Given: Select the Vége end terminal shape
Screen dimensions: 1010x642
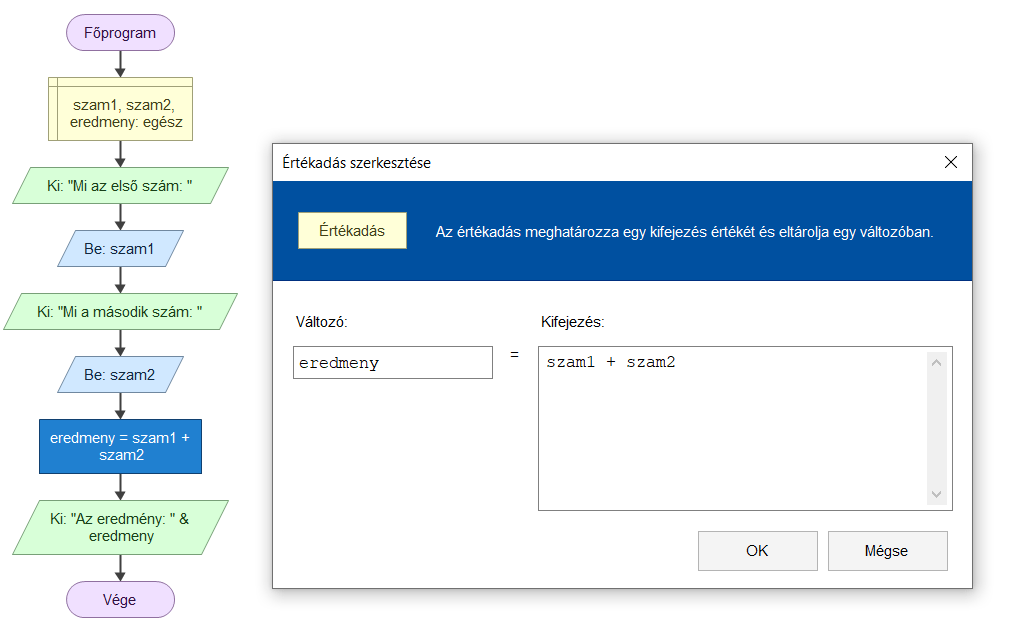Looking at the screenshot, I should coord(120,600).
